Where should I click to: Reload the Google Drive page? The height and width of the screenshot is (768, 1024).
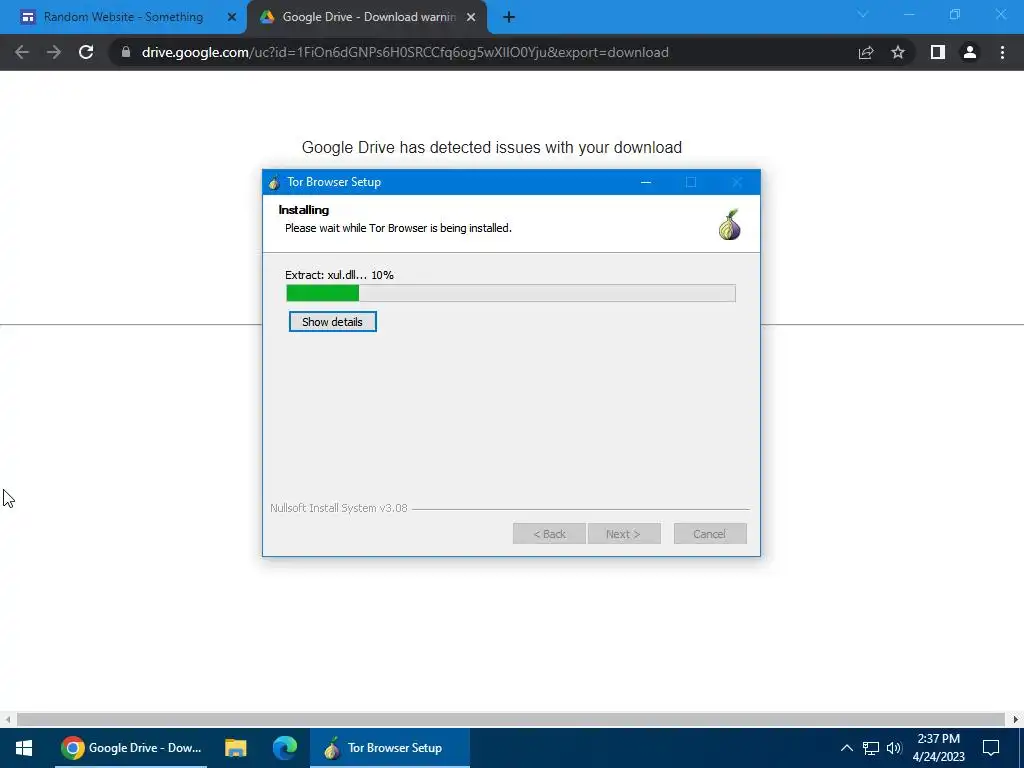86,52
